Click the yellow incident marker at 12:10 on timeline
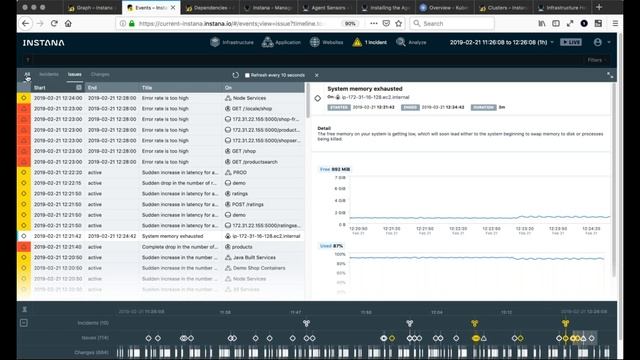 point(474,323)
